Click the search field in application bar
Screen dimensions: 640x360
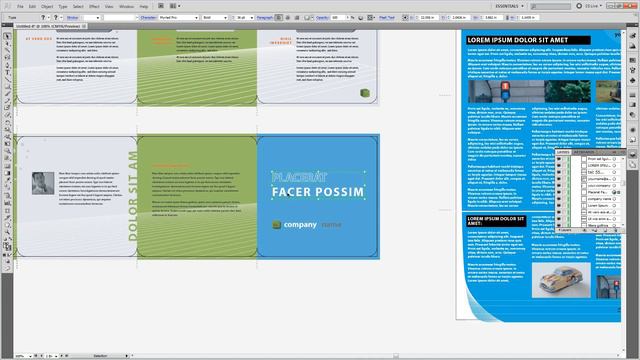[x=551, y=6]
